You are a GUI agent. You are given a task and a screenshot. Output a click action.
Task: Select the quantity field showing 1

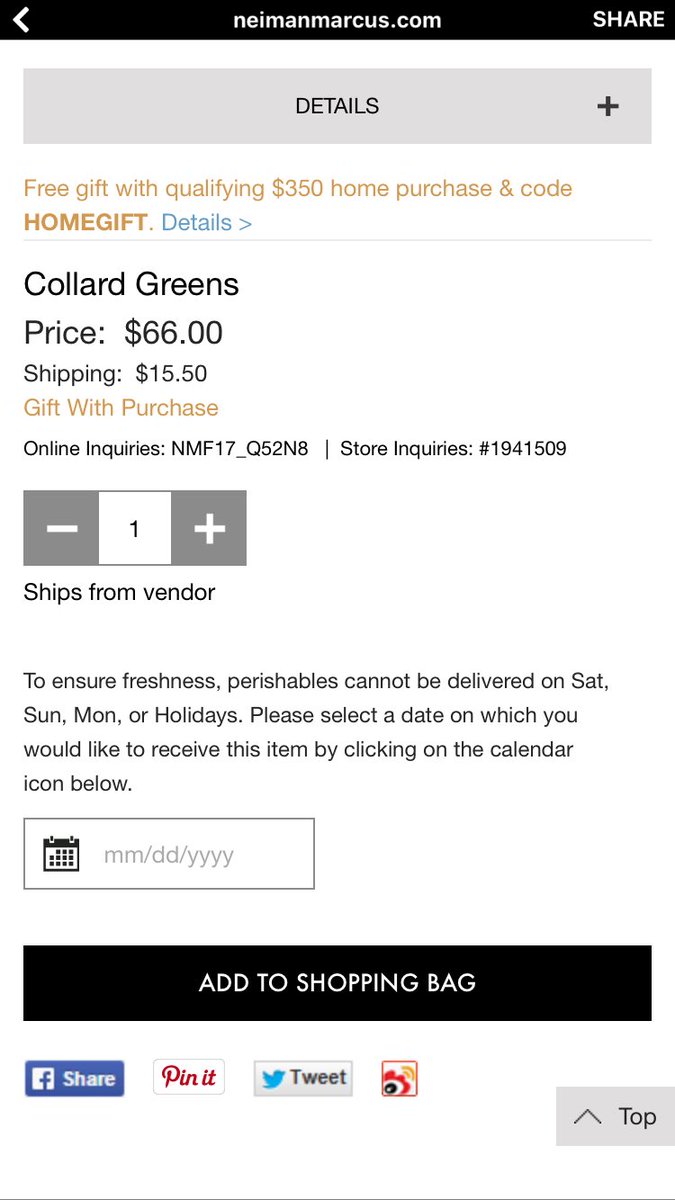(135, 528)
